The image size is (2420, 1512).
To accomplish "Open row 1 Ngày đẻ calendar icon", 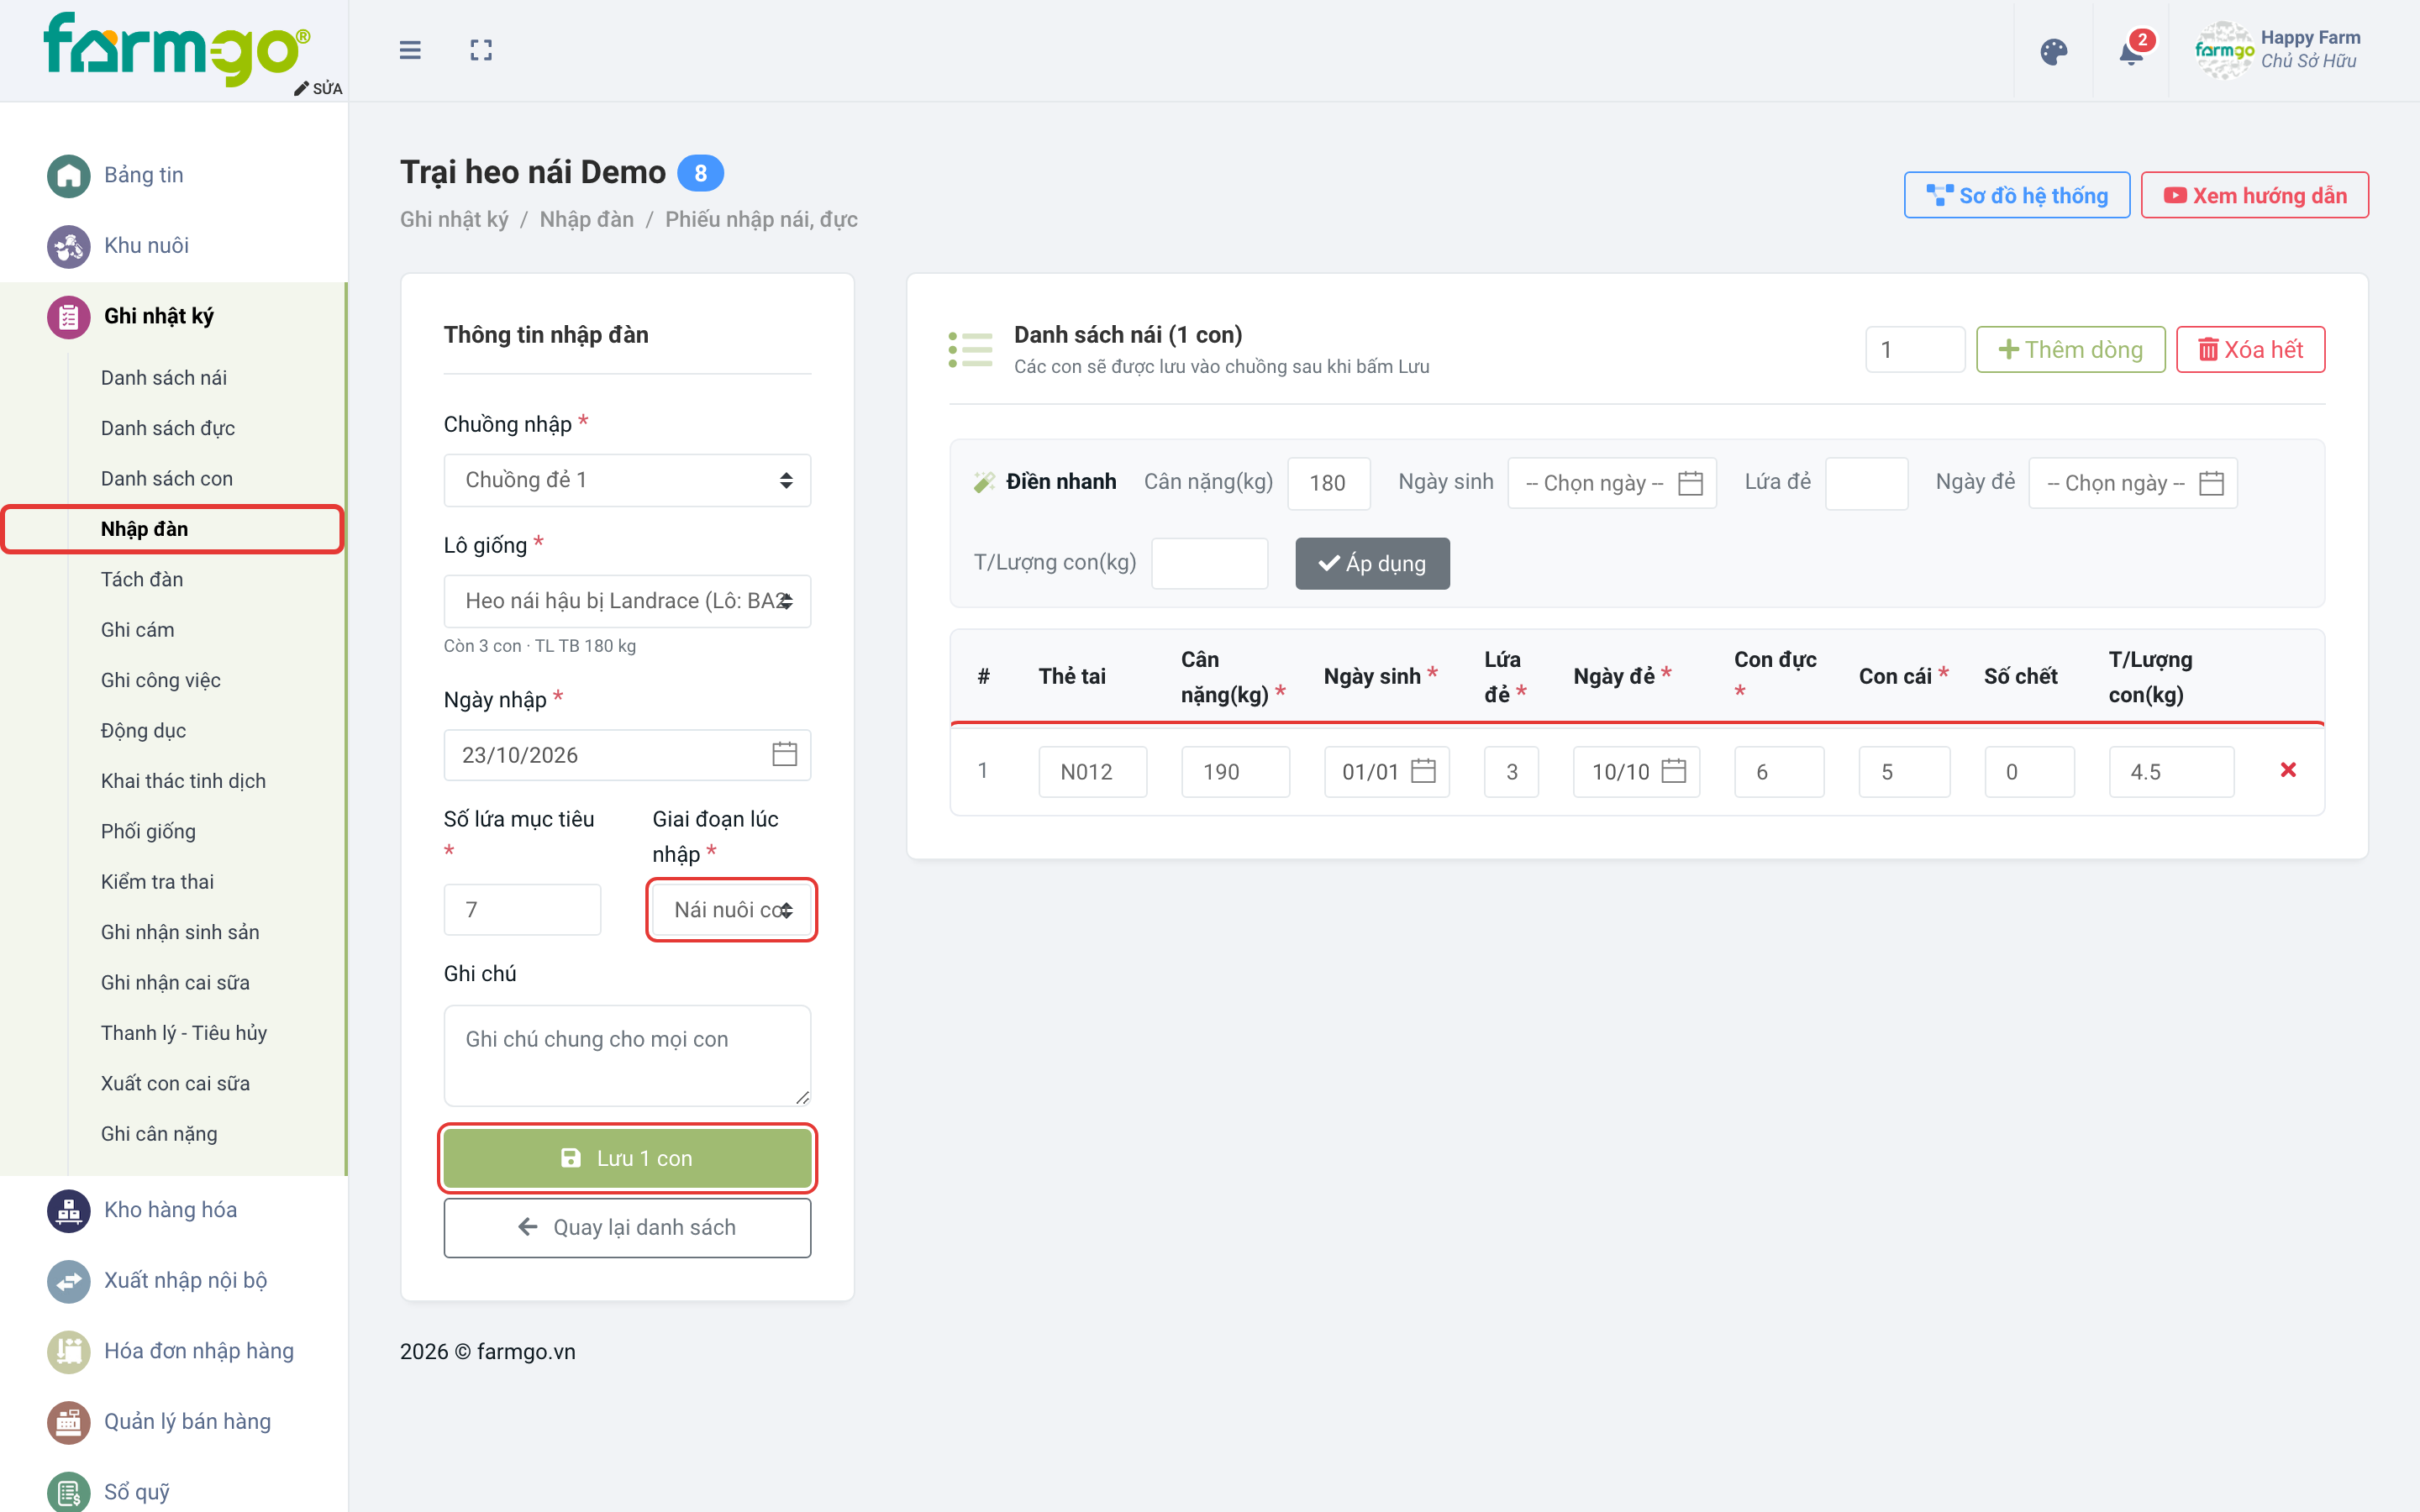I will point(1674,771).
